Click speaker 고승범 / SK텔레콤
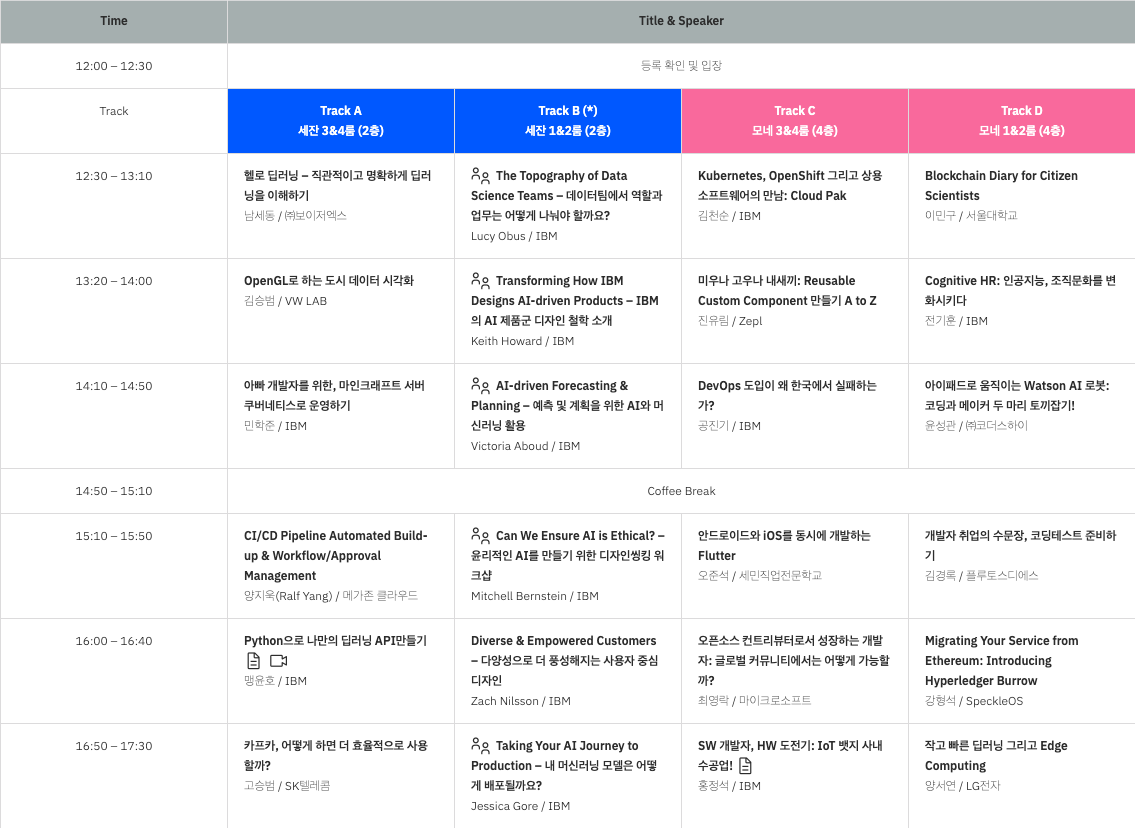Image resolution: width=1135 pixels, height=828 pixels. pyautogui.click(x=287, y=785)
